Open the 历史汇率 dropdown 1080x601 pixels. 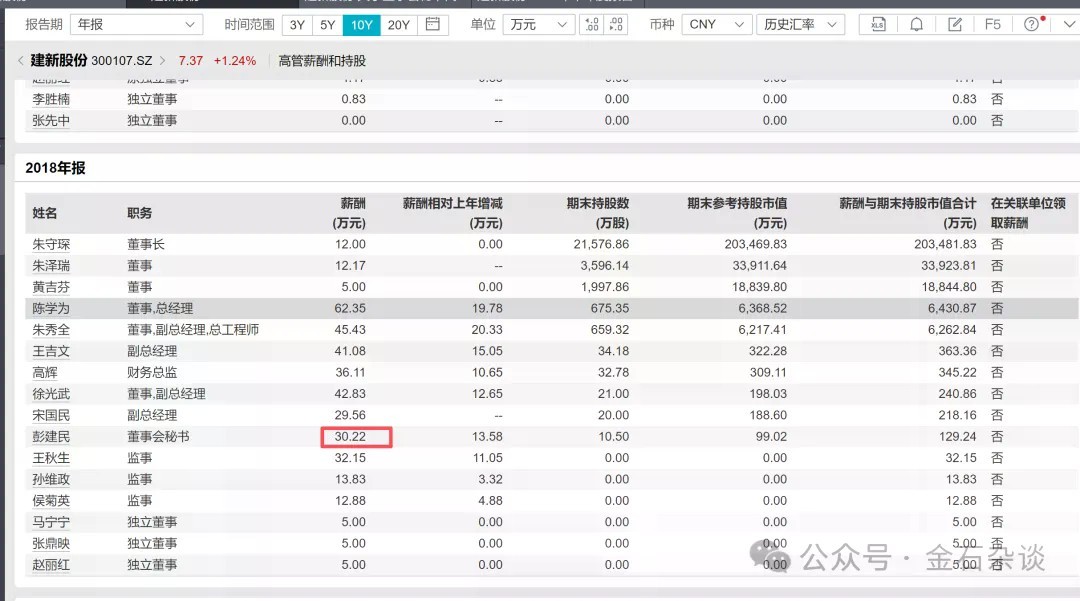pyautogui.click(x=800, y=25)
